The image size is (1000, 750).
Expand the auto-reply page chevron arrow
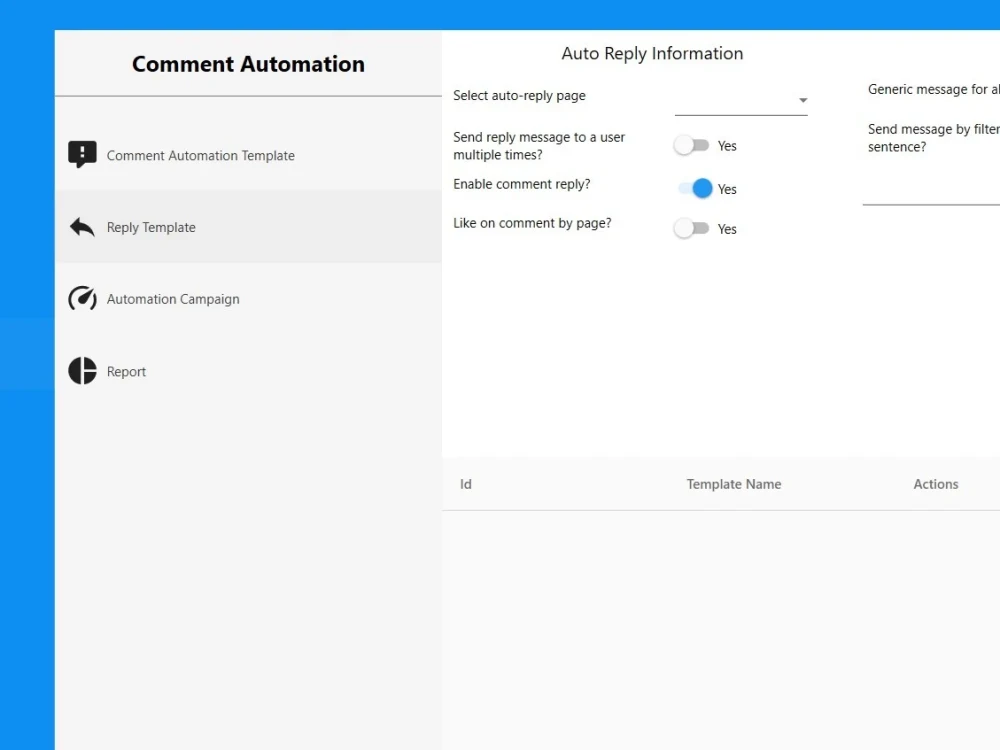pos(803,100)
